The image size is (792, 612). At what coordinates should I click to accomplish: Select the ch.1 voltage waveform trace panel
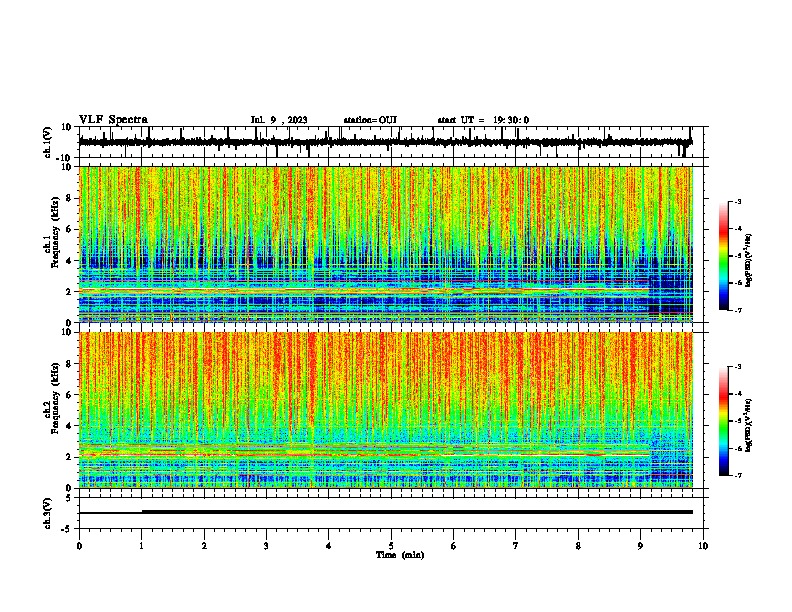(x=393, y=142)
